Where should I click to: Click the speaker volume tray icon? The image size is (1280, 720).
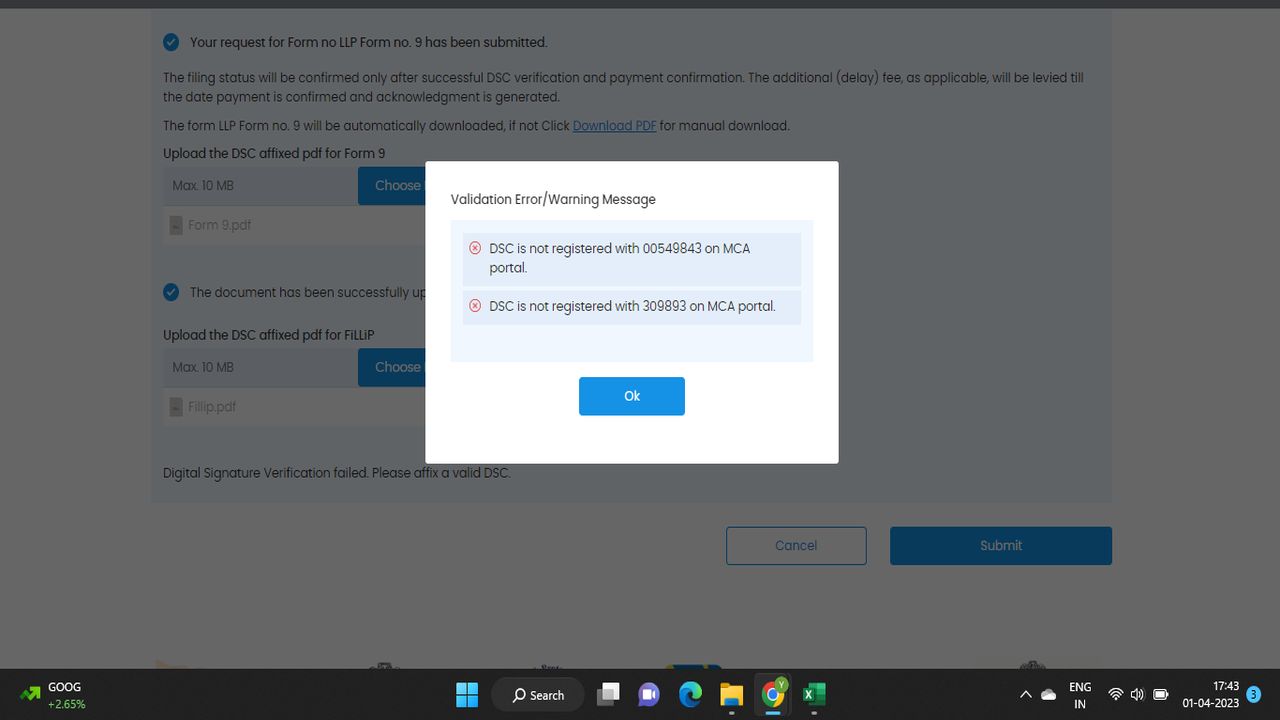click(x=1137, y=695)
